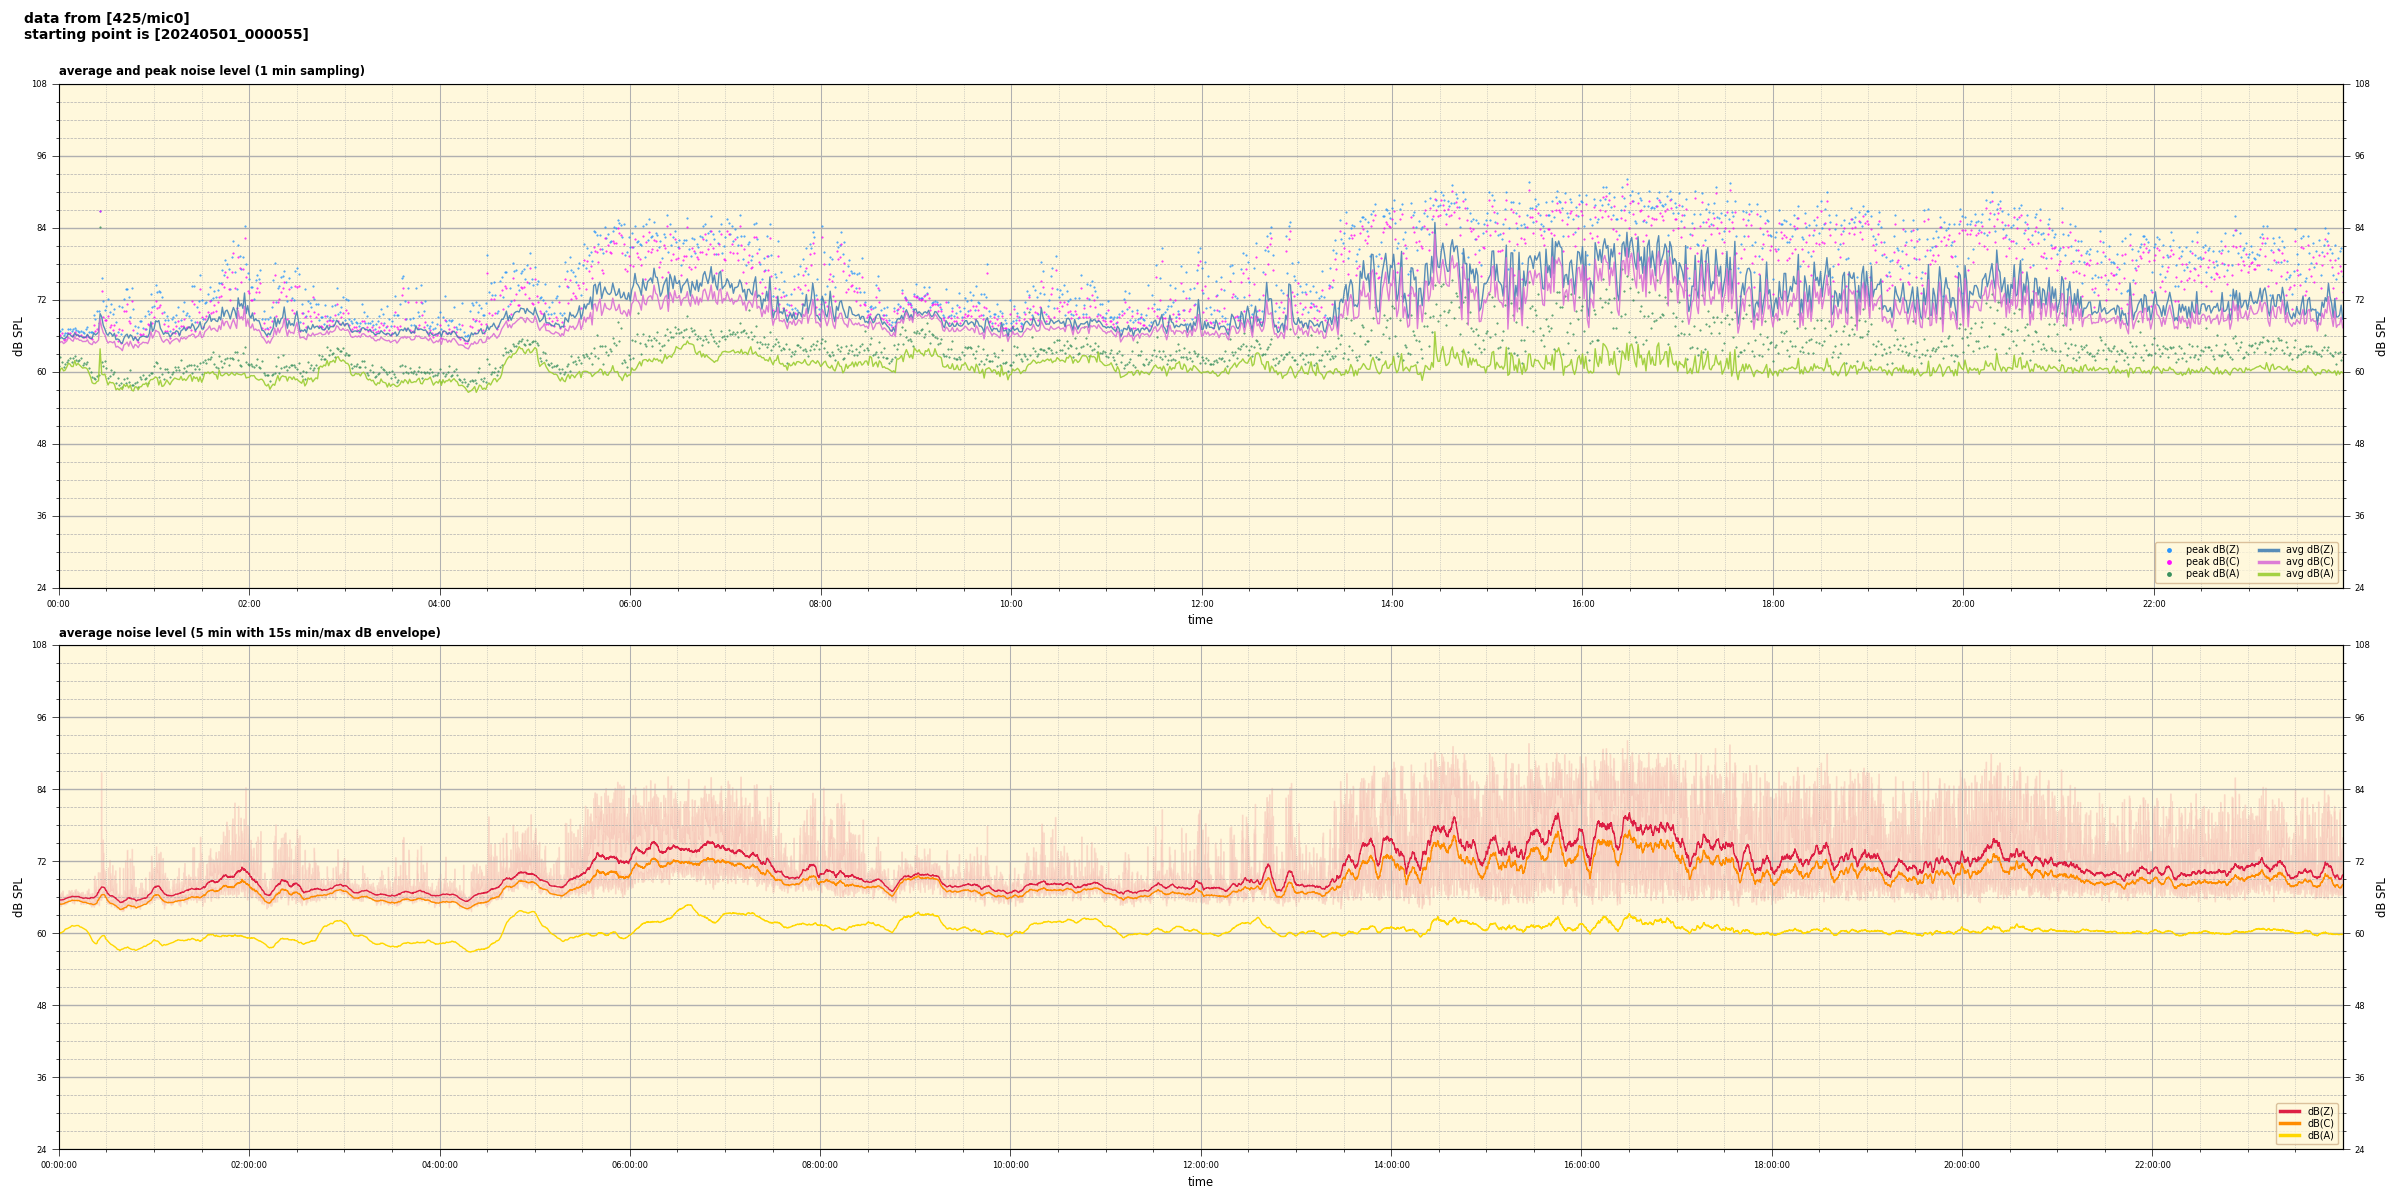The image size is (2400, 1200).
Task: Click the 22:00:00 tick label on the lower chart
Action: pyautogui.click(x=2152, y=1165)
